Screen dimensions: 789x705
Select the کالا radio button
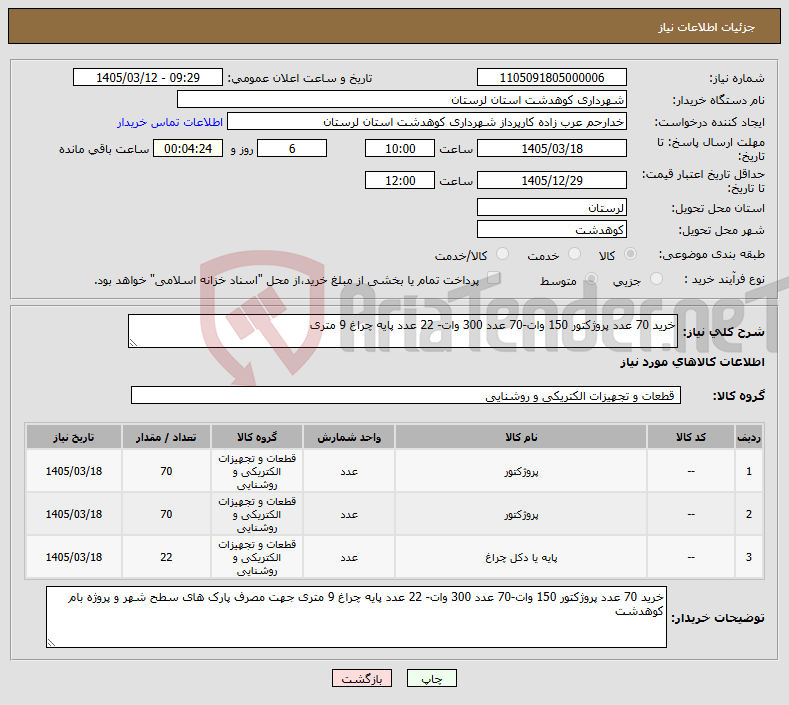(630, 254)
